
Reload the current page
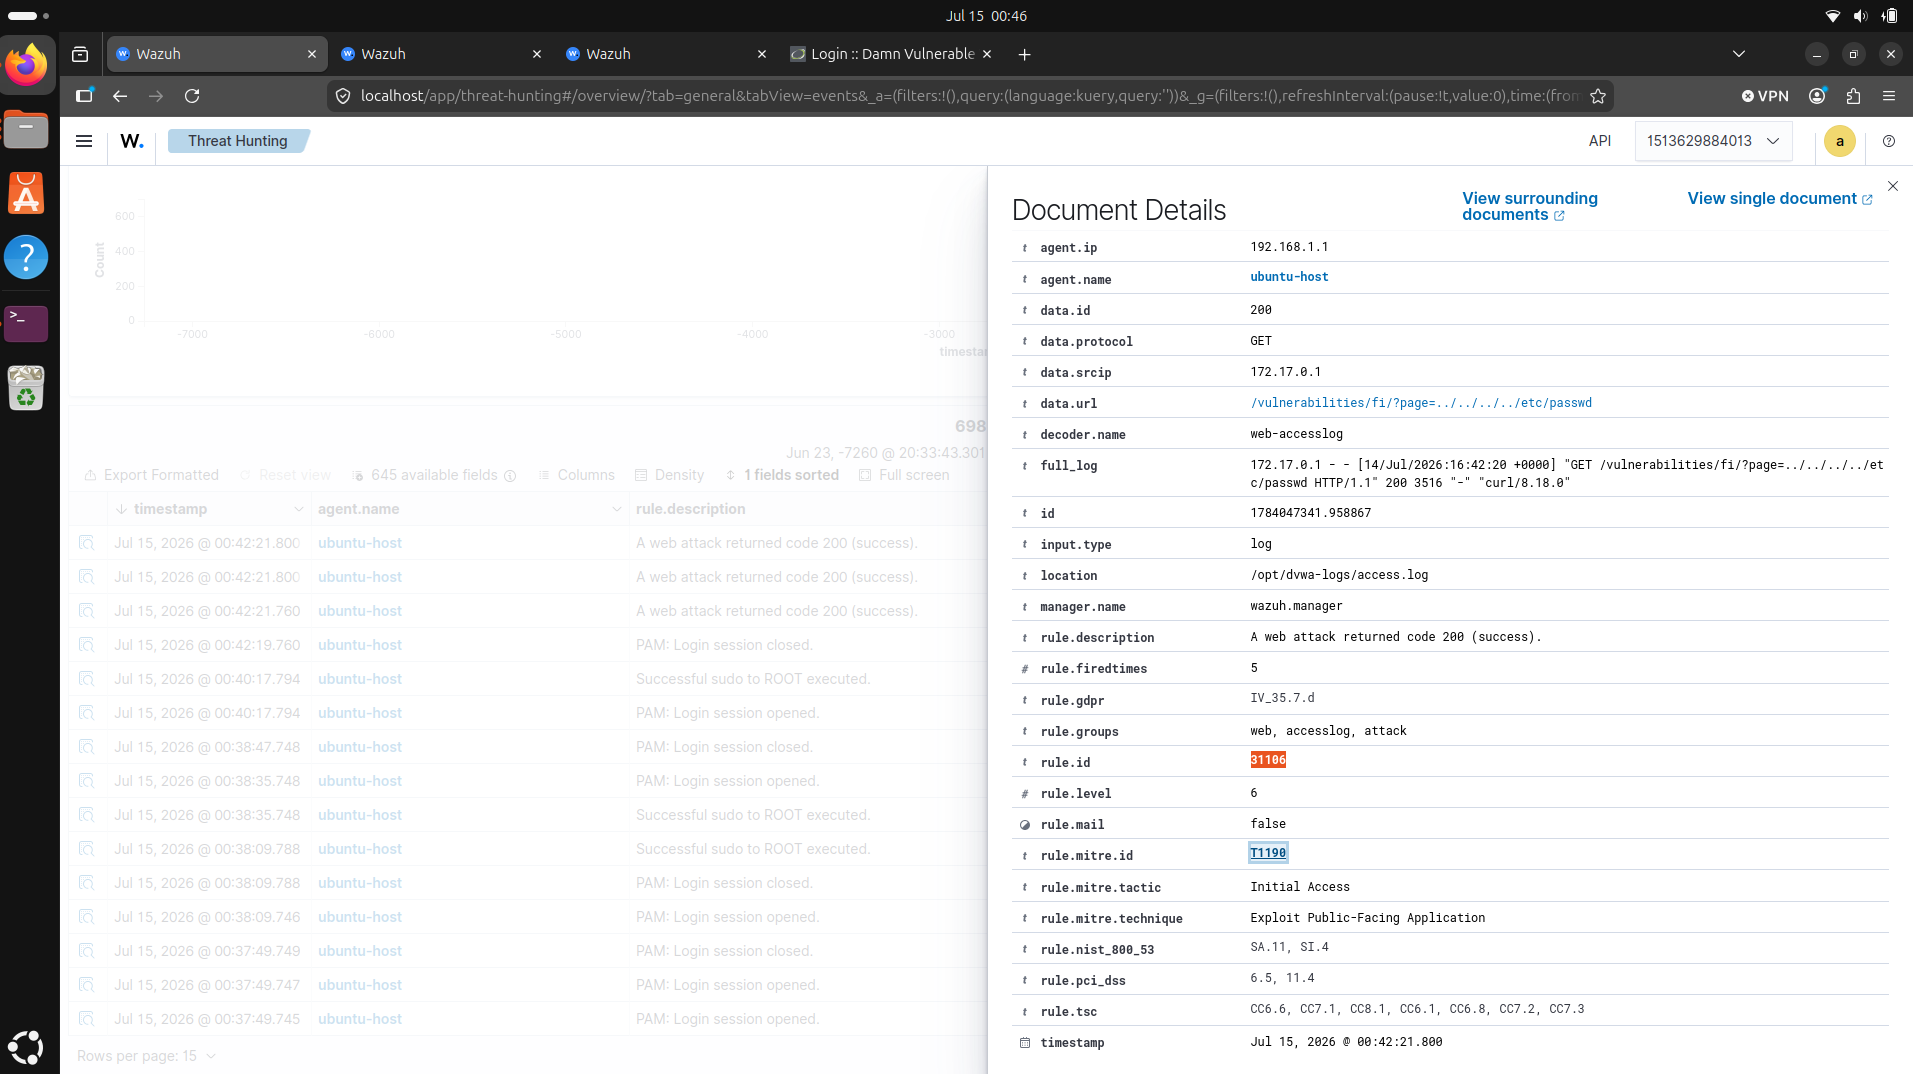tap(192, 96)
